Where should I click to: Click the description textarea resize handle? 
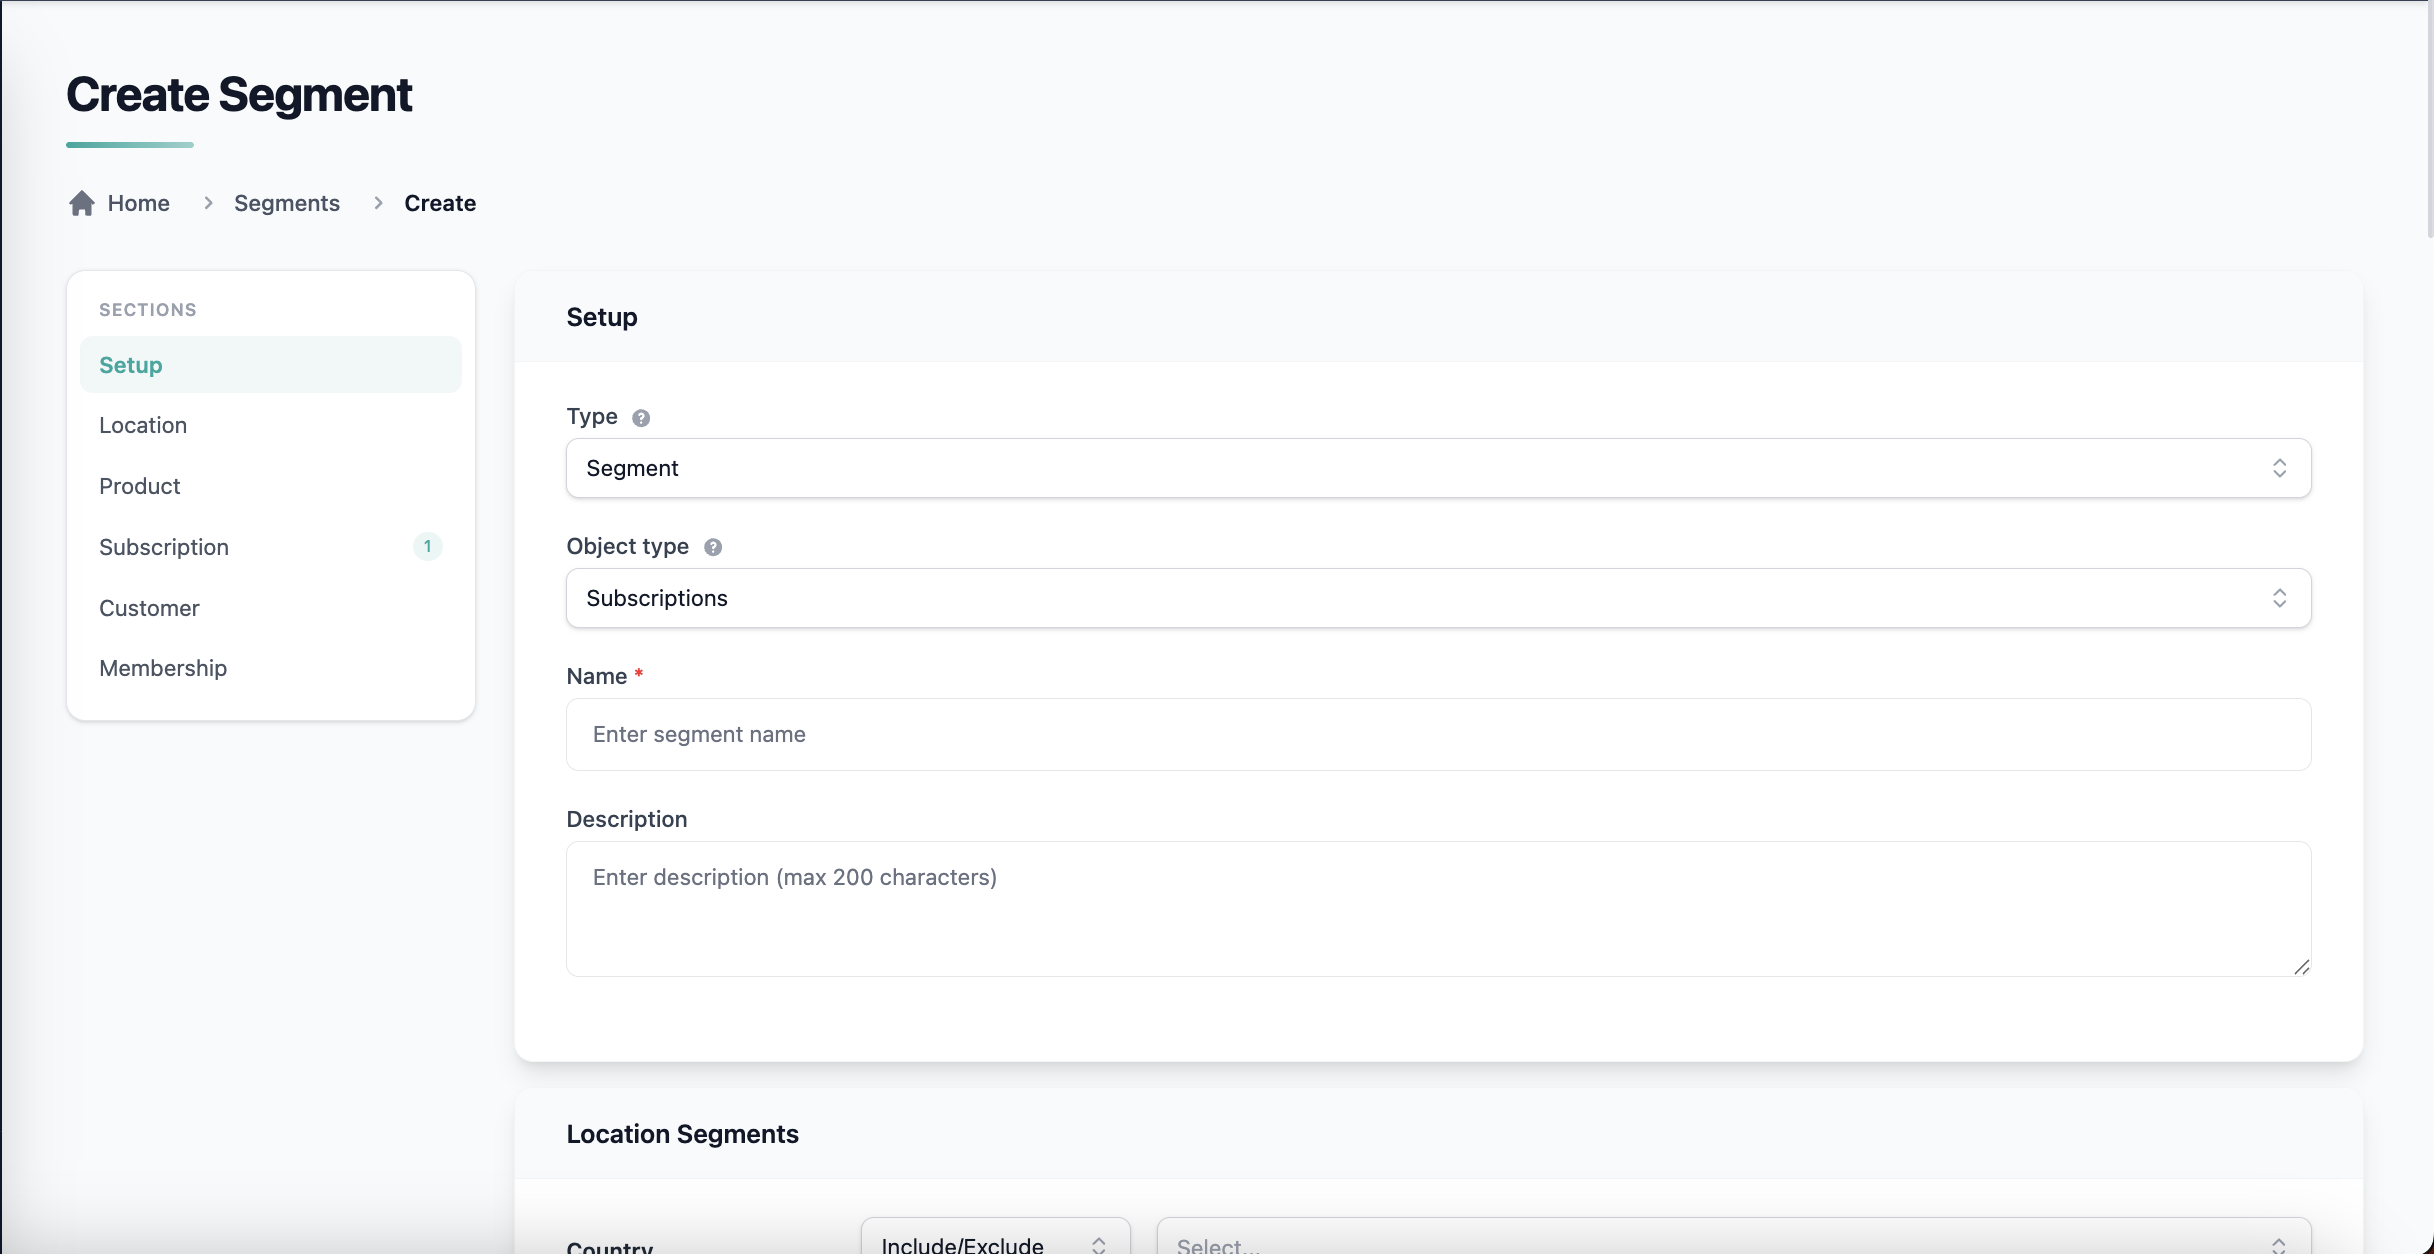tap(2301, 966)
